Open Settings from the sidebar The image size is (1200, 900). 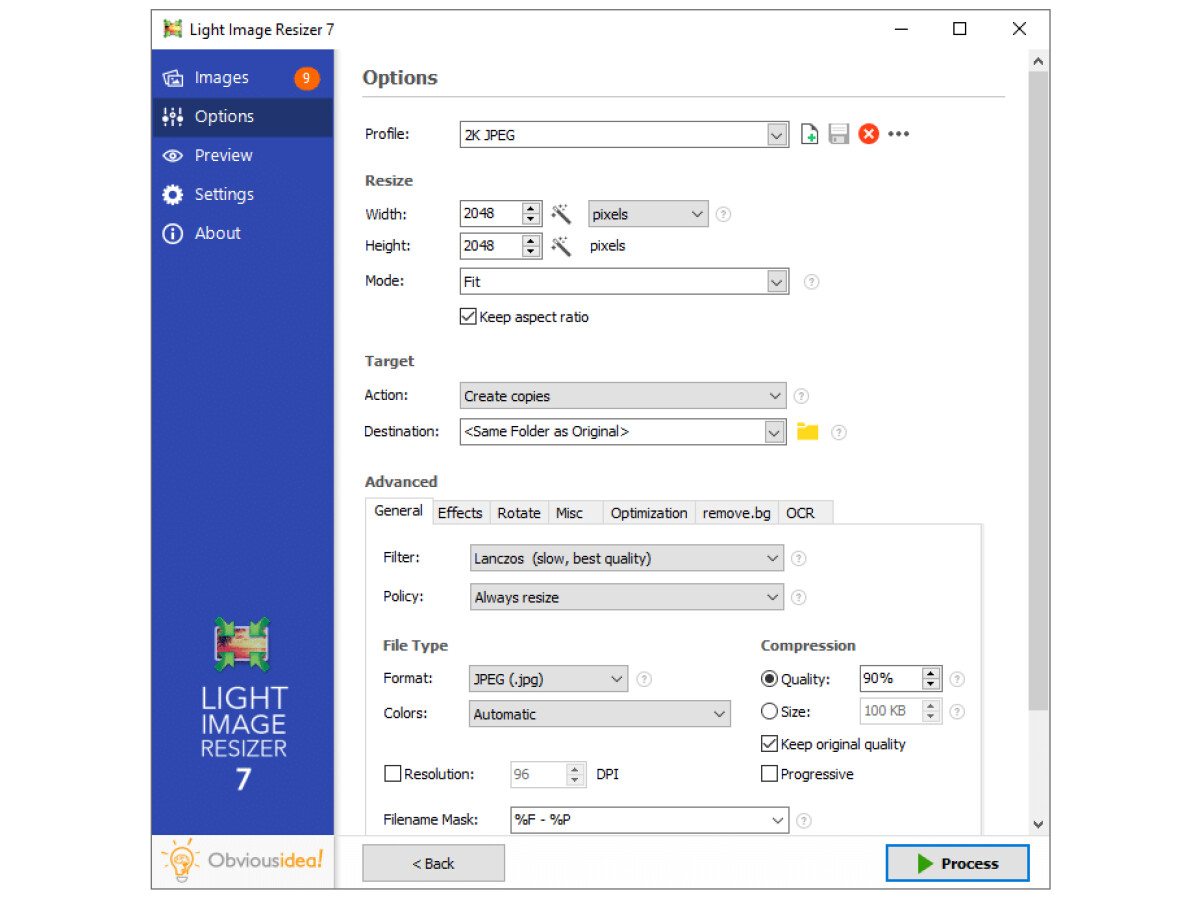pos(242,195)
